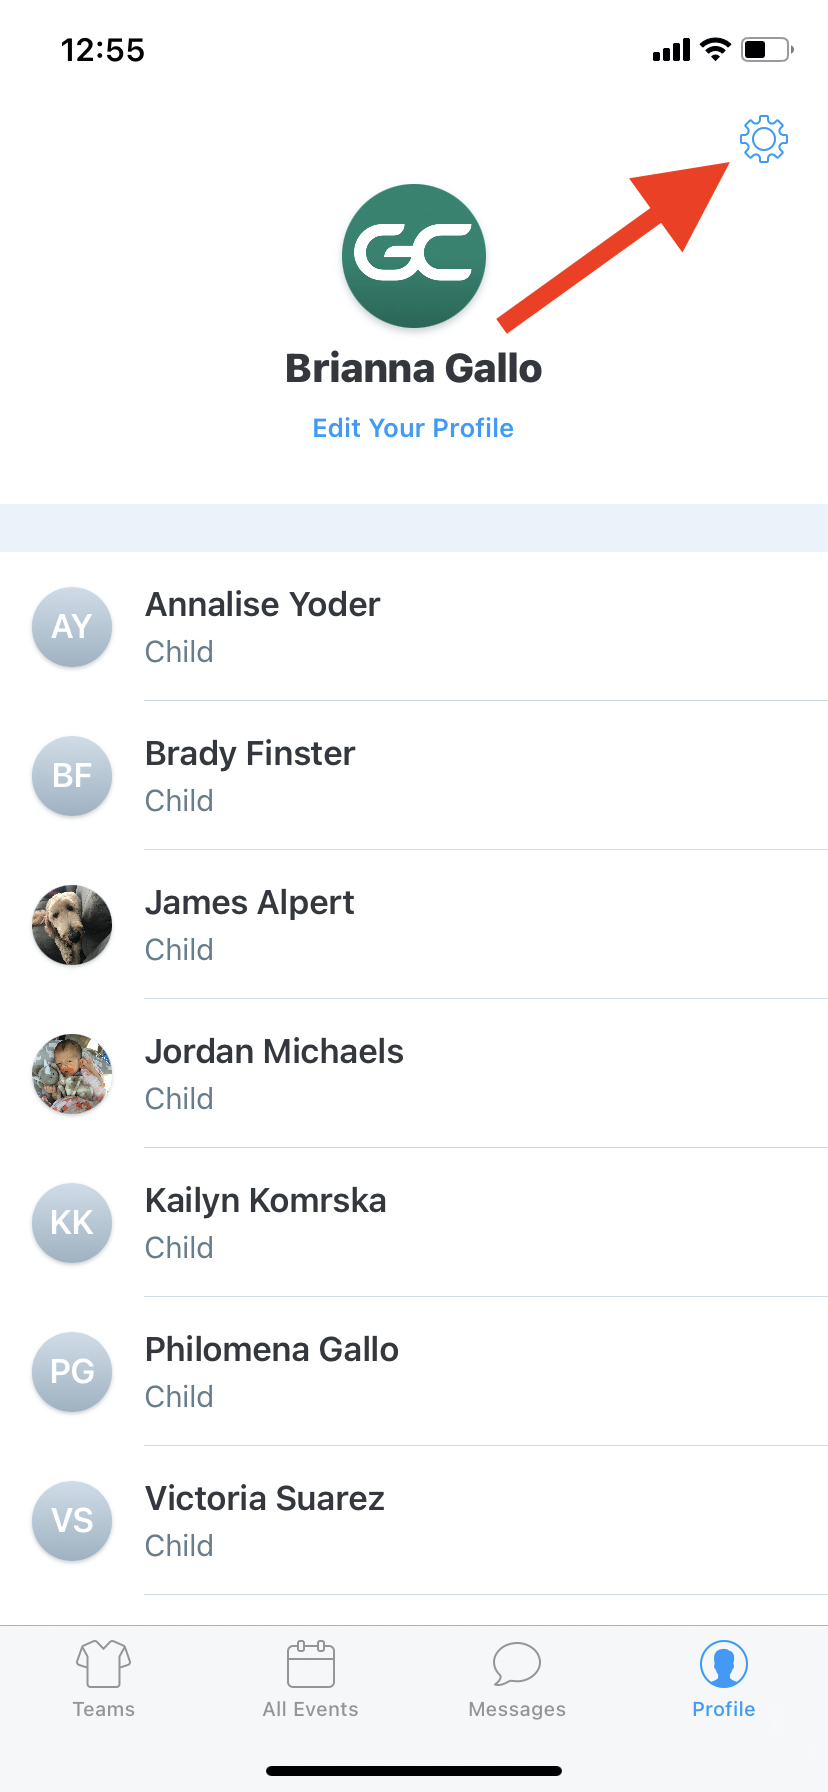Open James Alpert's dog photo thumbnail
This screenshot has height=1792, width=828.
(x=72, y=925)
